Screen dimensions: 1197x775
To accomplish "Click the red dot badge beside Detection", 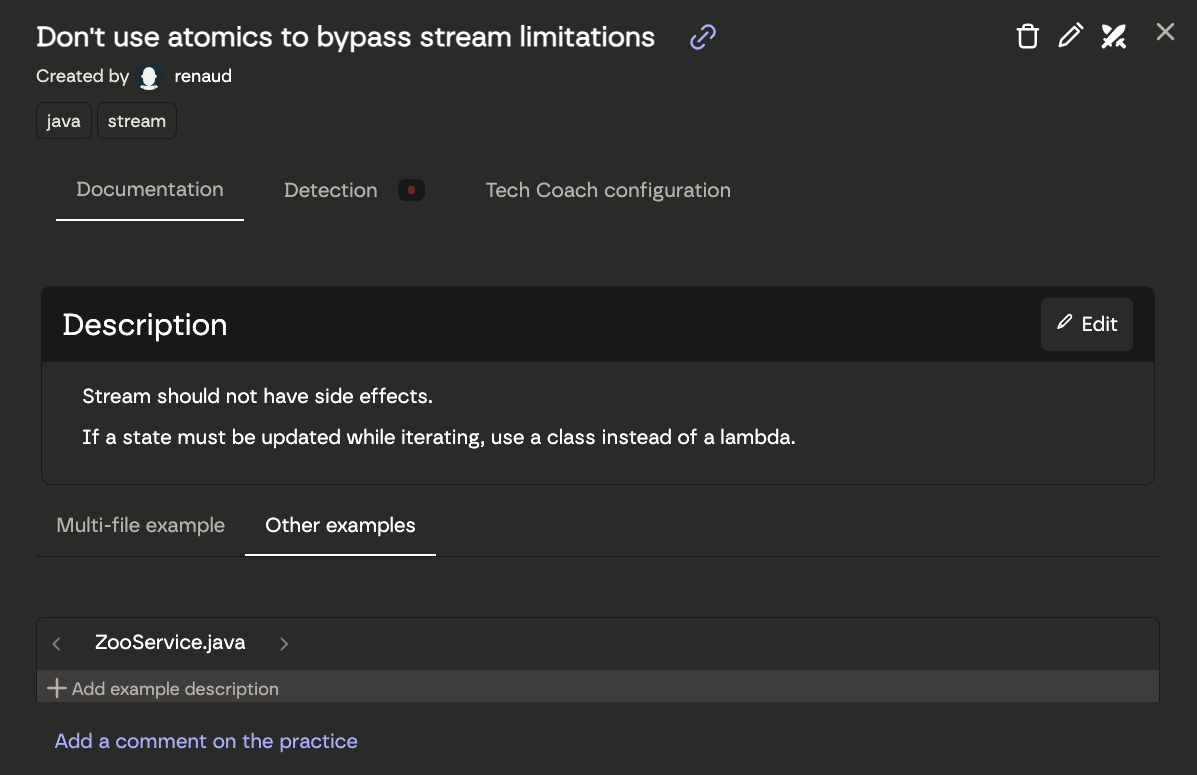I will (411, 190).
